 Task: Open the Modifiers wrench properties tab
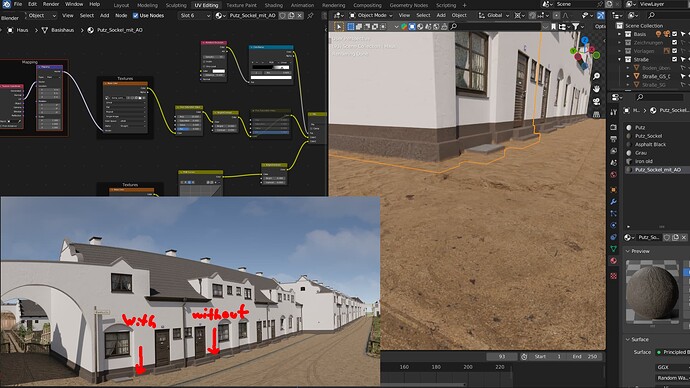(613, 202)
